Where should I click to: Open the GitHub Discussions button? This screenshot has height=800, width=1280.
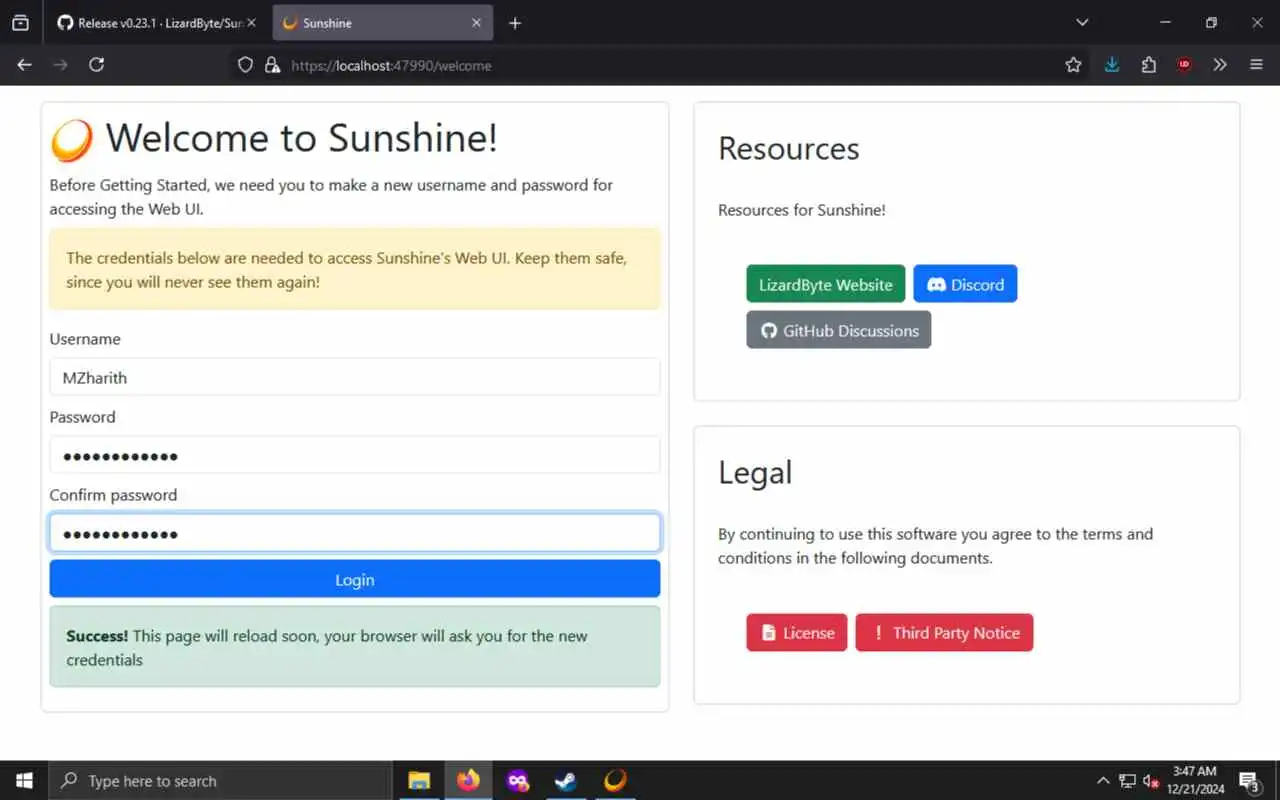[838, 330]
